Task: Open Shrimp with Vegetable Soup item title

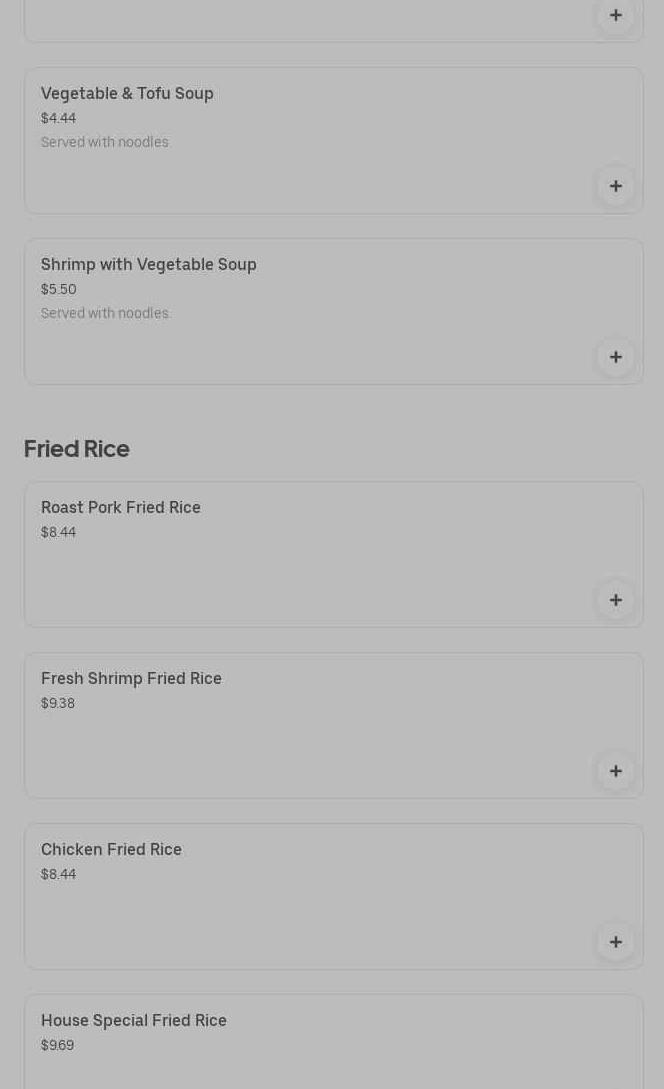Action: point(148,264)
